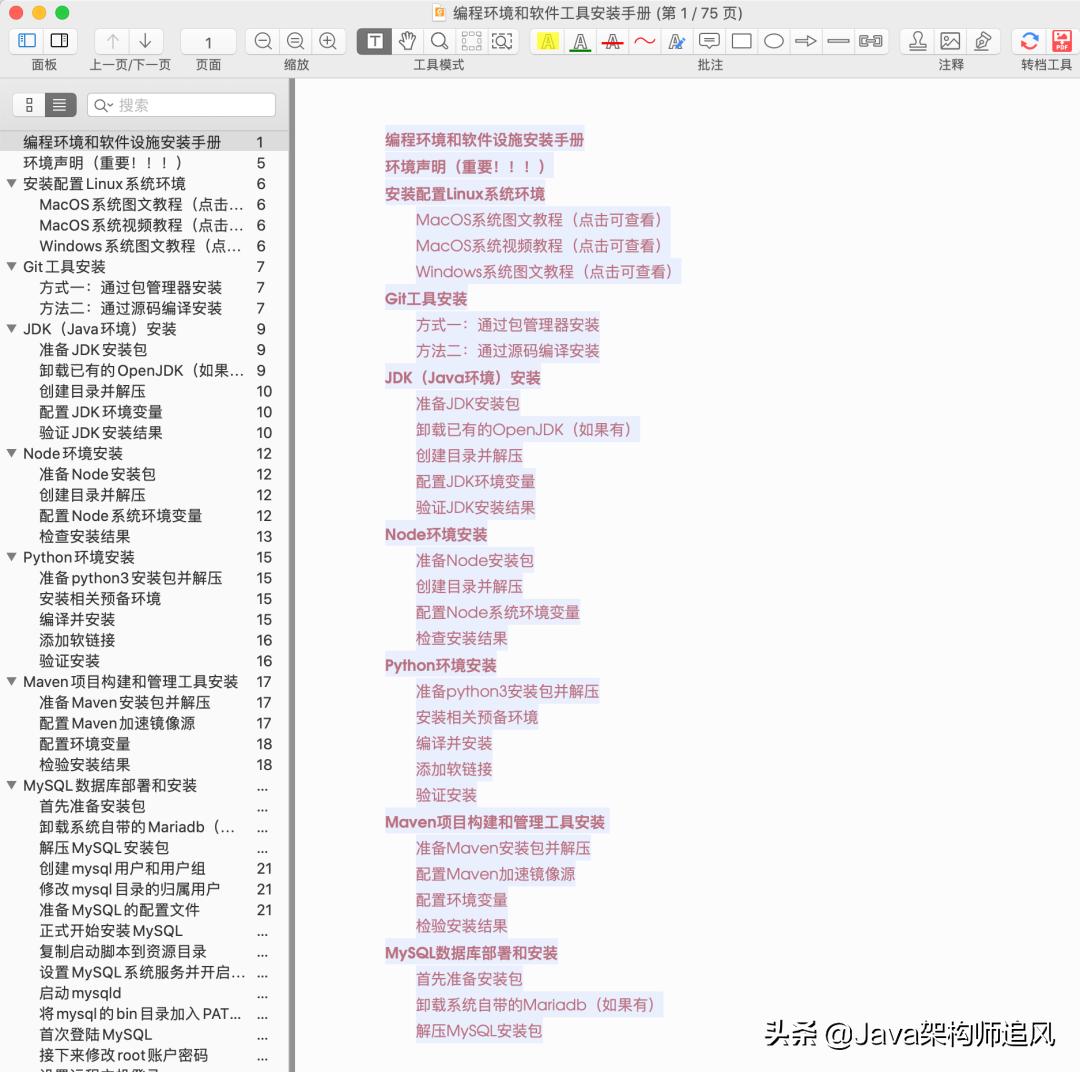The image size is (1080, 1072).
Task: Collapse the Python环境安装 sidebar section
Action: coord(10,557)
